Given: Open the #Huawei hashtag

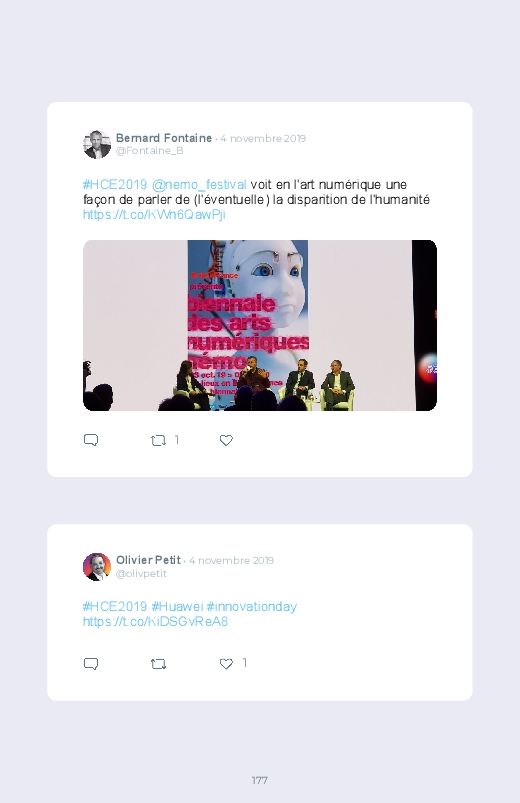Looking at the screenshot, I should (177, 606).
